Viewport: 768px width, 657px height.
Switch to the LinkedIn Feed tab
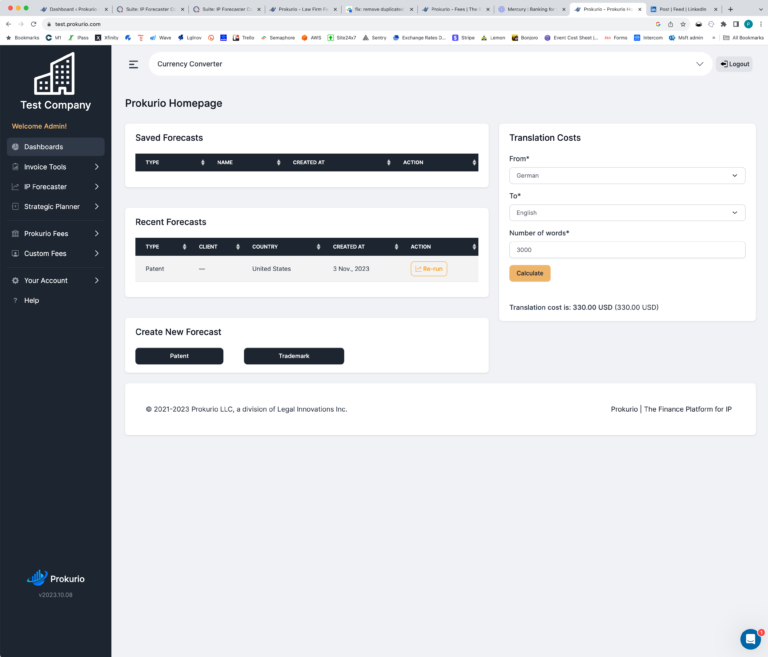tap(684, 9)
